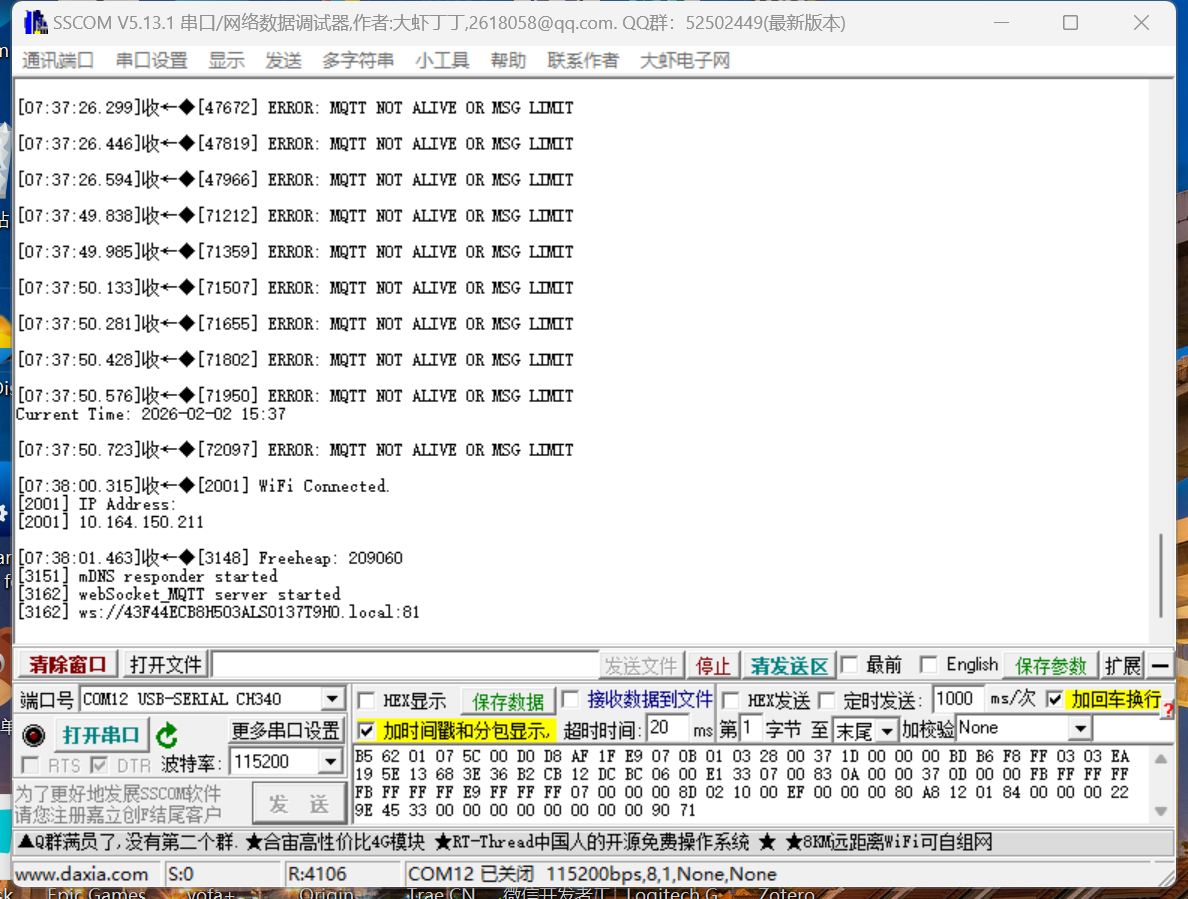Screen dimensions: 1188x899
Task: Enable the 定时发送 checkbox
Action: pyautogui.click(x=827, y=701)
